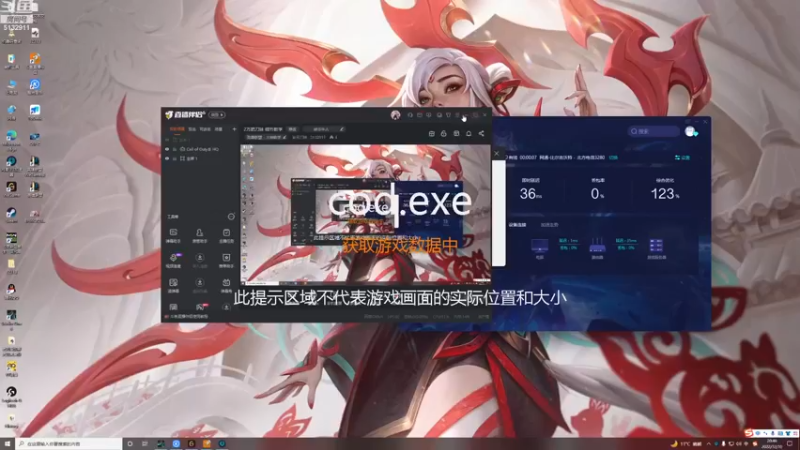
Task: Open the calendar-check tool in the toolbox
Action: click(226, 235)
